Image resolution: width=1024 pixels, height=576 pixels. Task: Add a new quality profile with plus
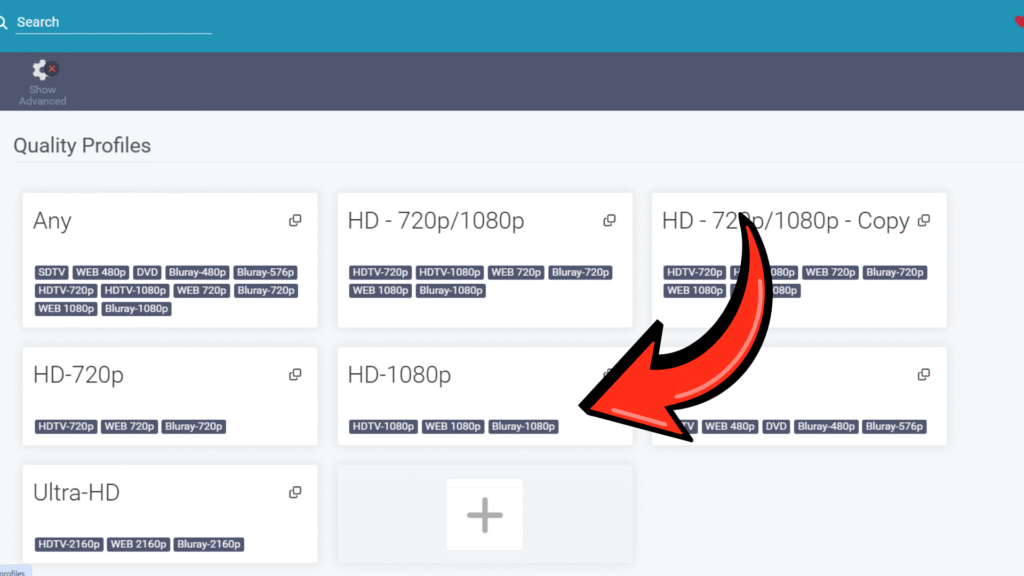coord(485,514)
